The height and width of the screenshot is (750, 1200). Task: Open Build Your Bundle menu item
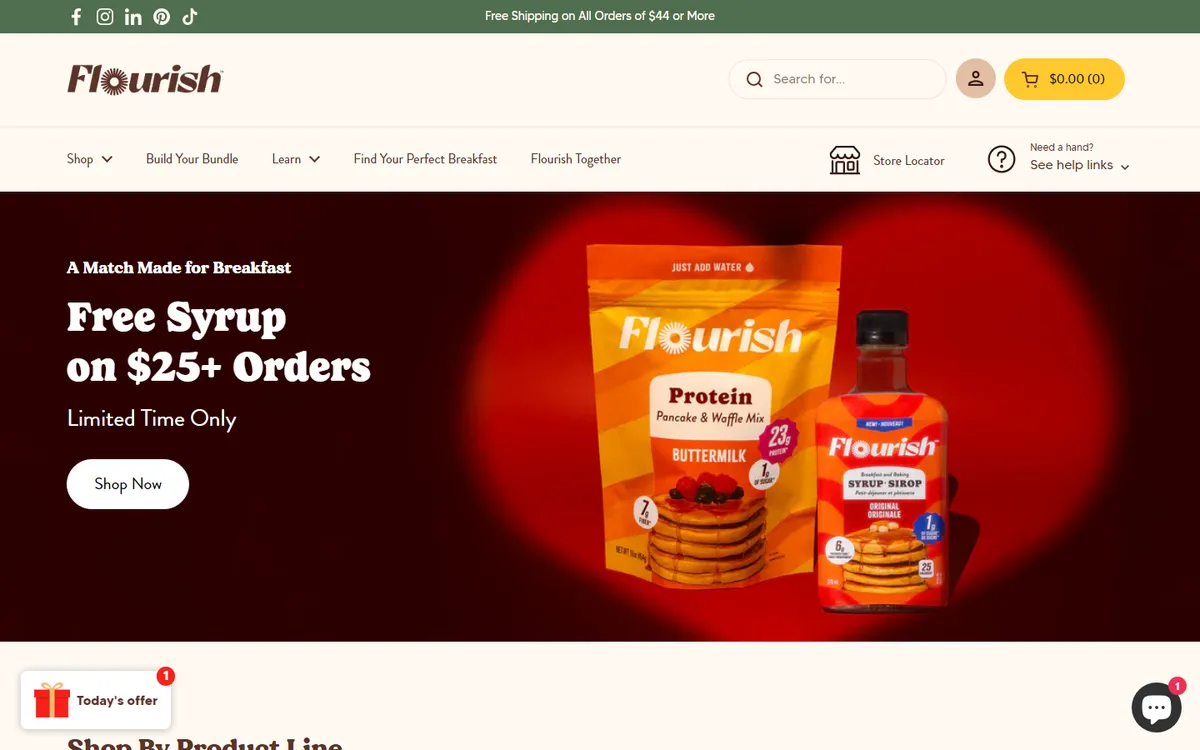click(192, 159)
